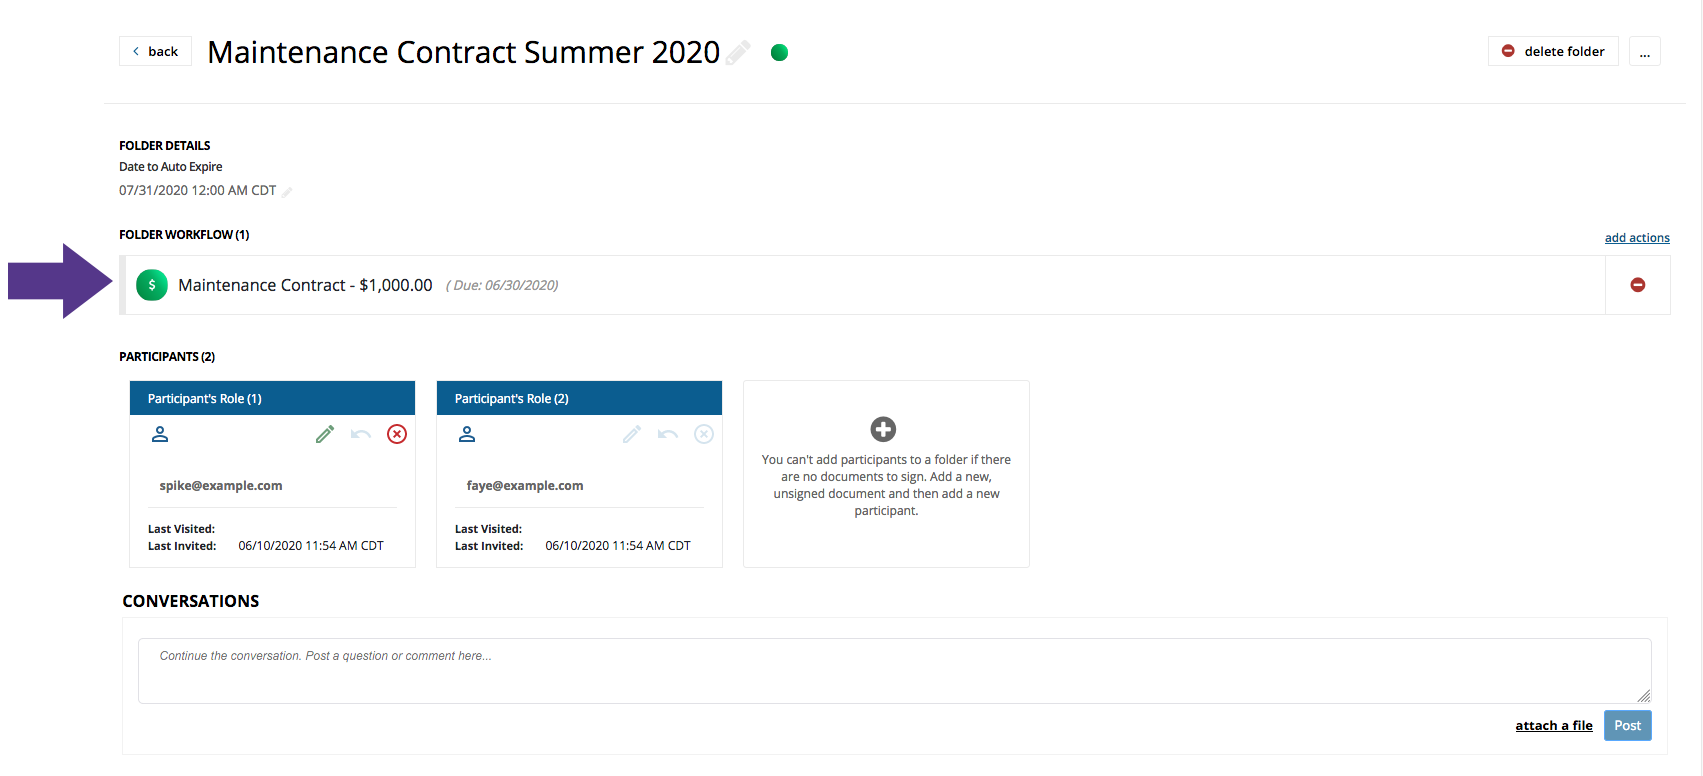The width and height of the screenshot is (1703, 776).
Task: Open the Maintenance Contract - $1,000.00 item
Action: [x=305, y=285]
